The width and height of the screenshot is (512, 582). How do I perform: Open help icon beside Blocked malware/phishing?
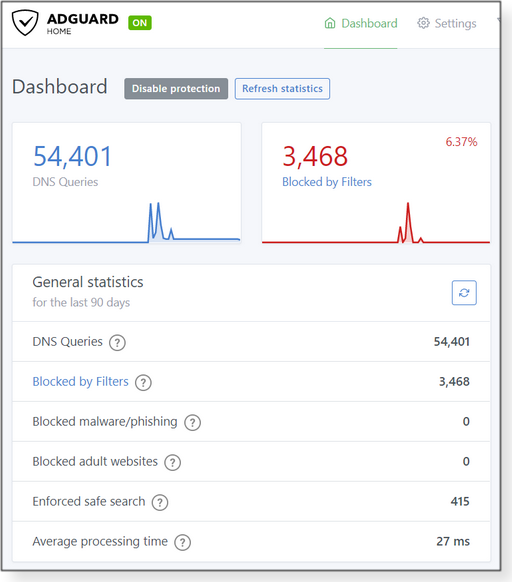(x=193, y=422)
